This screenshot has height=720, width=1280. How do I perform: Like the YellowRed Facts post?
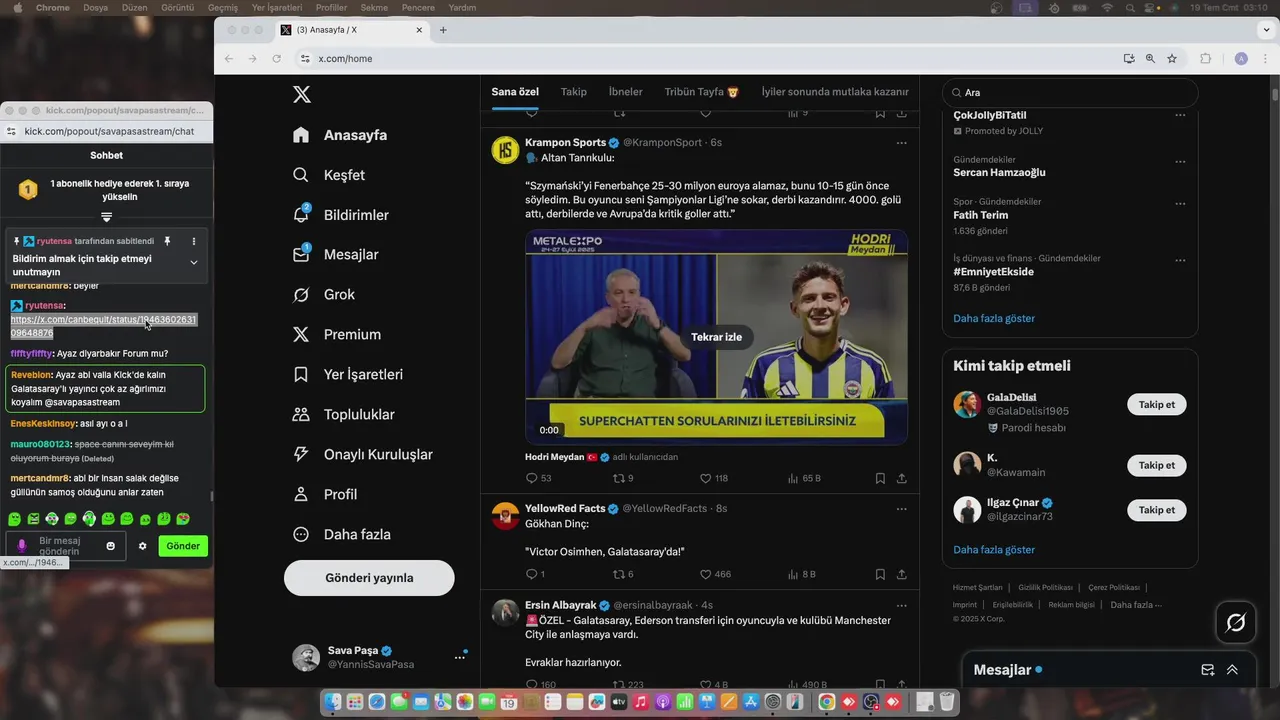click(x=715, y=574)
